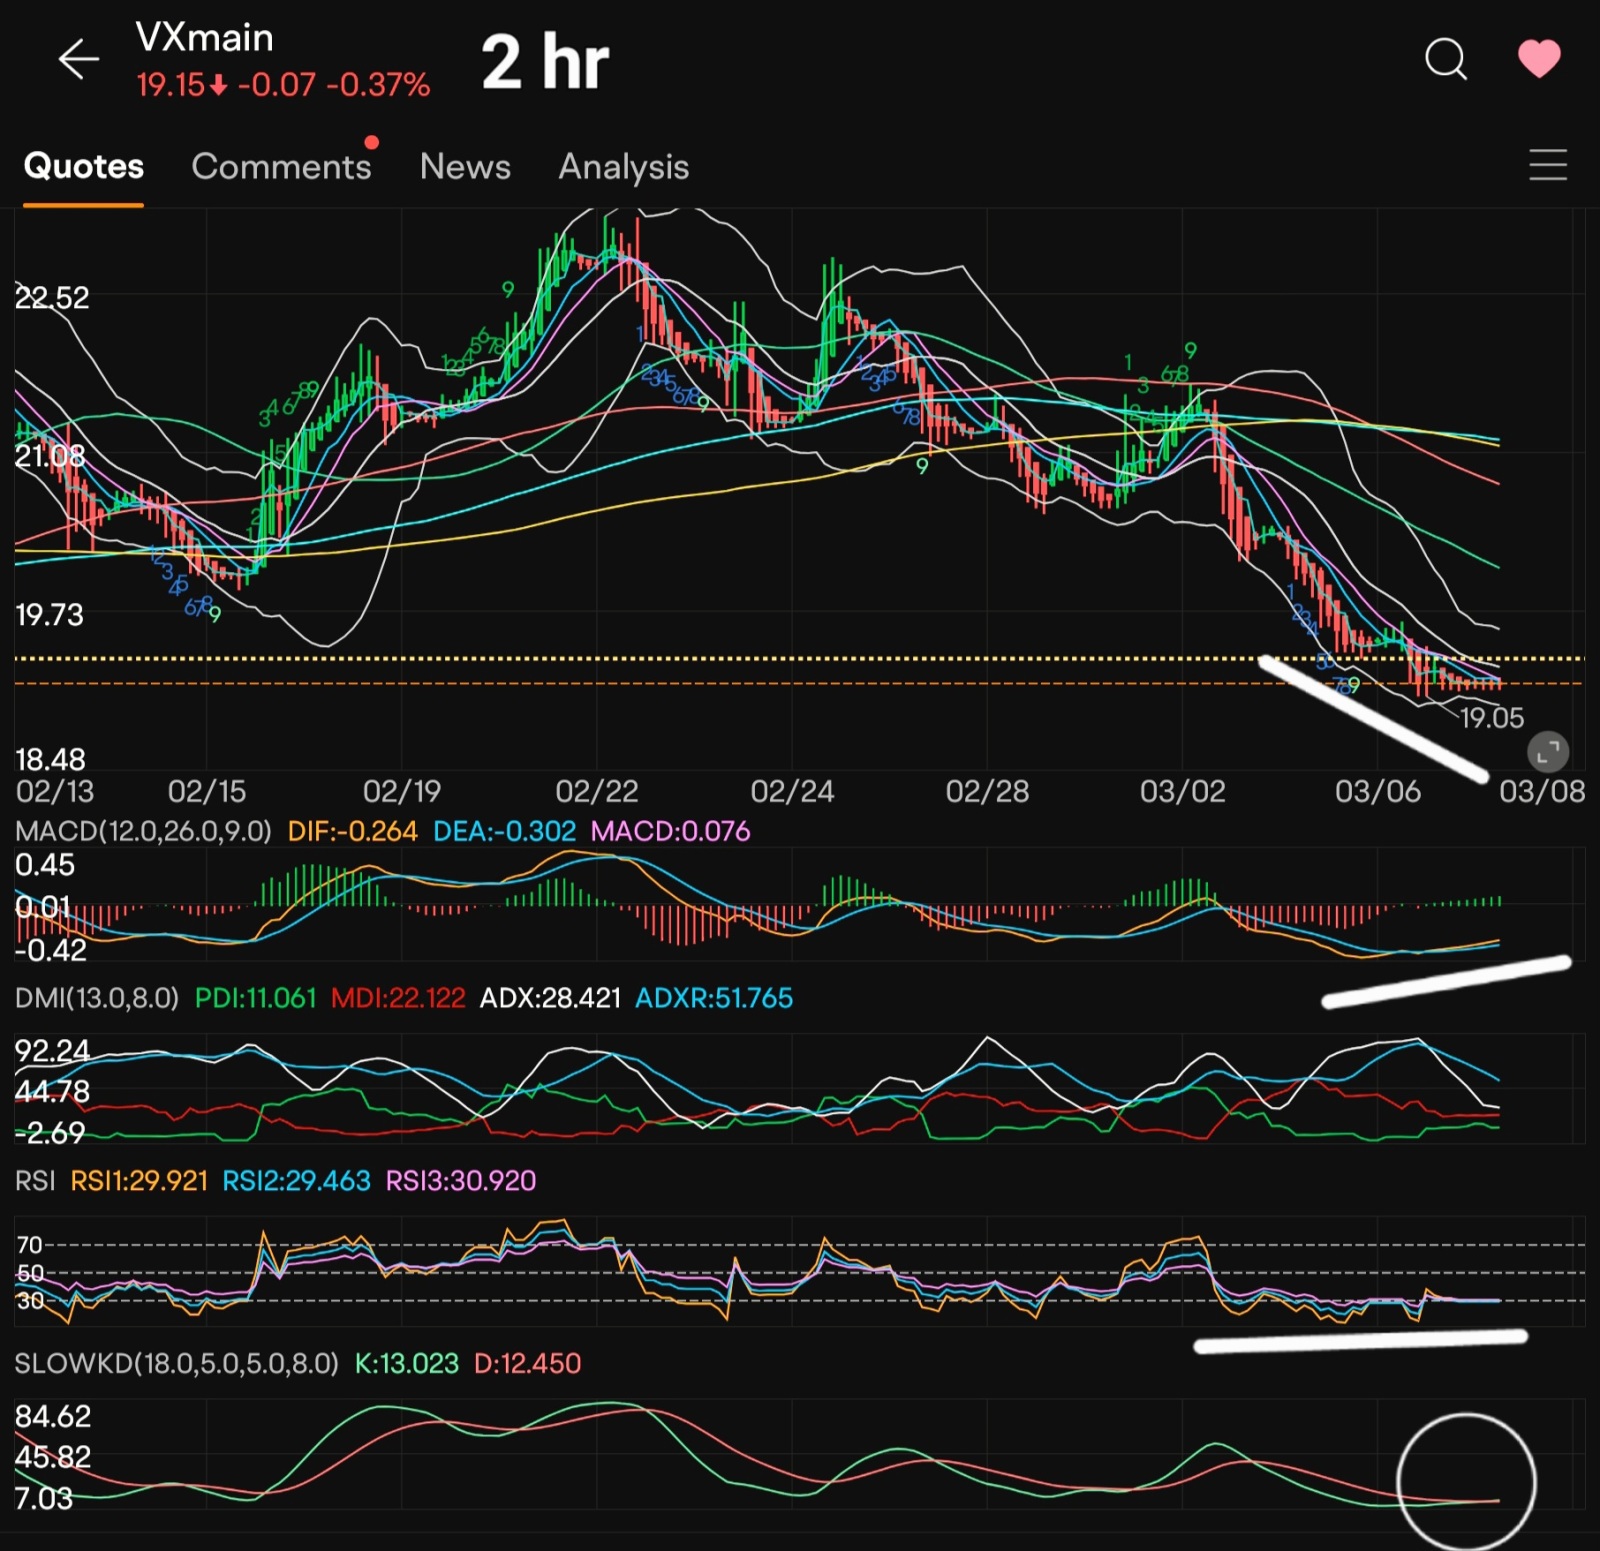Tap the back arrow icon
Image resolution: width=1600 pixels, height=1551 pixels.
click(x=78, y=60)
